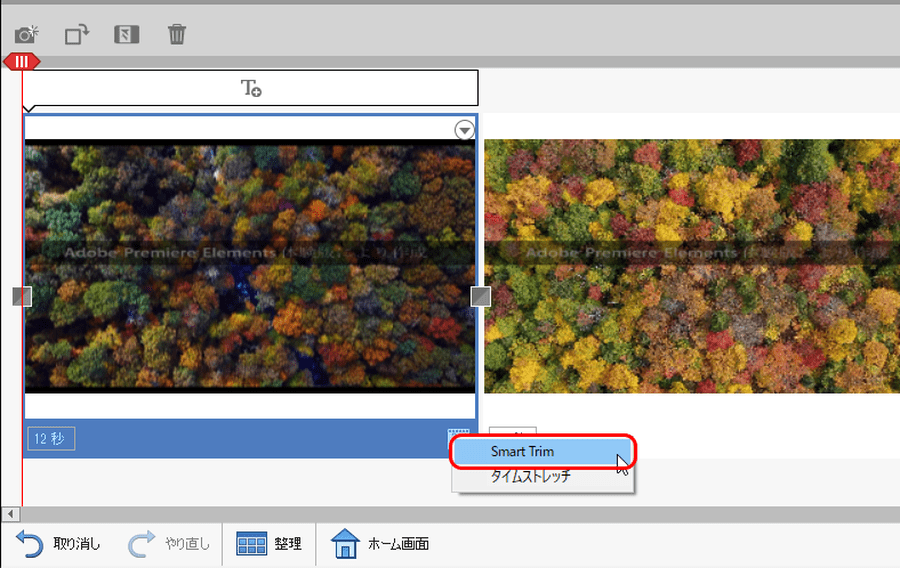Click the 12 秒 duration field
This screenshot has width=900, height=568.
51,439
